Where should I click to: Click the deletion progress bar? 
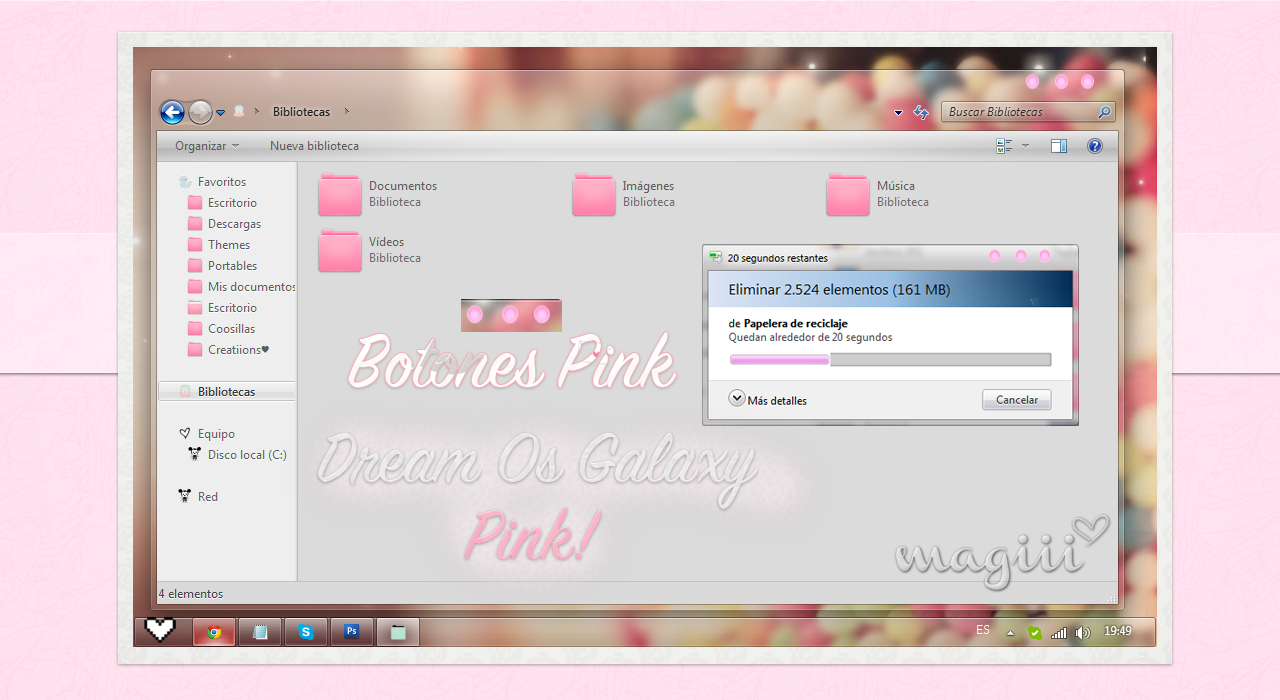pyautogui.click(x=890, y=359)
